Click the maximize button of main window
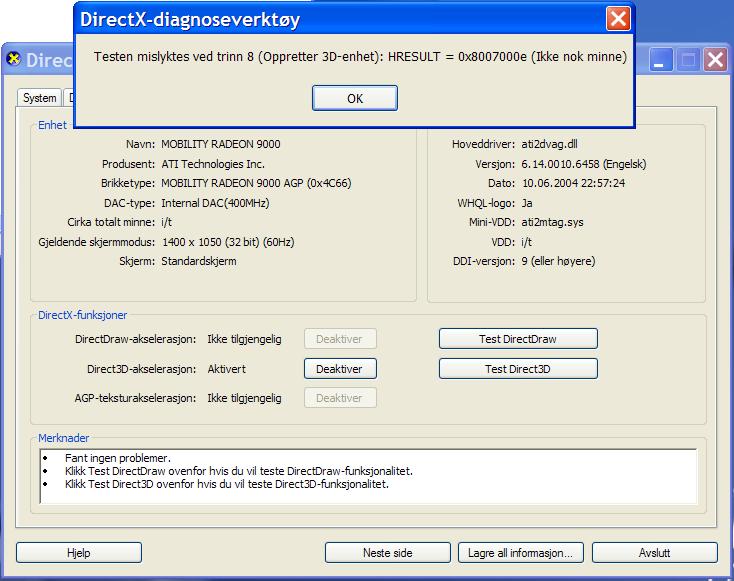Screen dimensions: 734x581 click(688, 60)
